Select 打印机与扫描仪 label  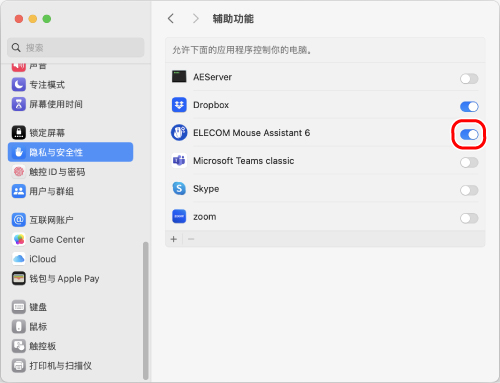click(60, 366)
